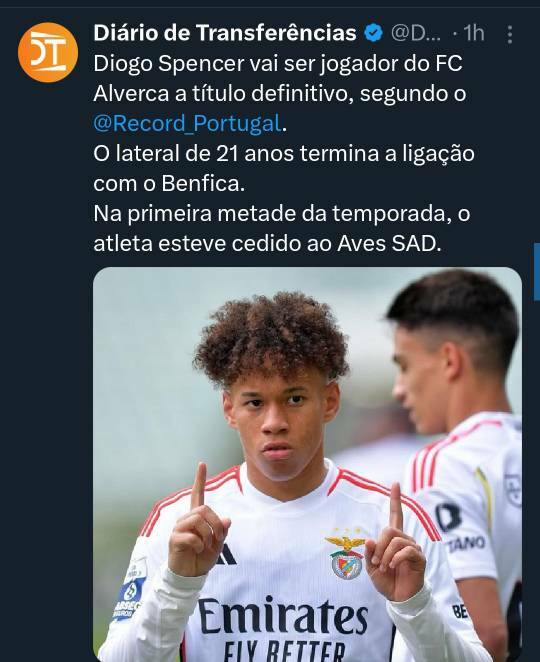Click the blue scroll indicator at right edge
The height and width of the screenshot is (662, 540).
(x=537, y=271)
